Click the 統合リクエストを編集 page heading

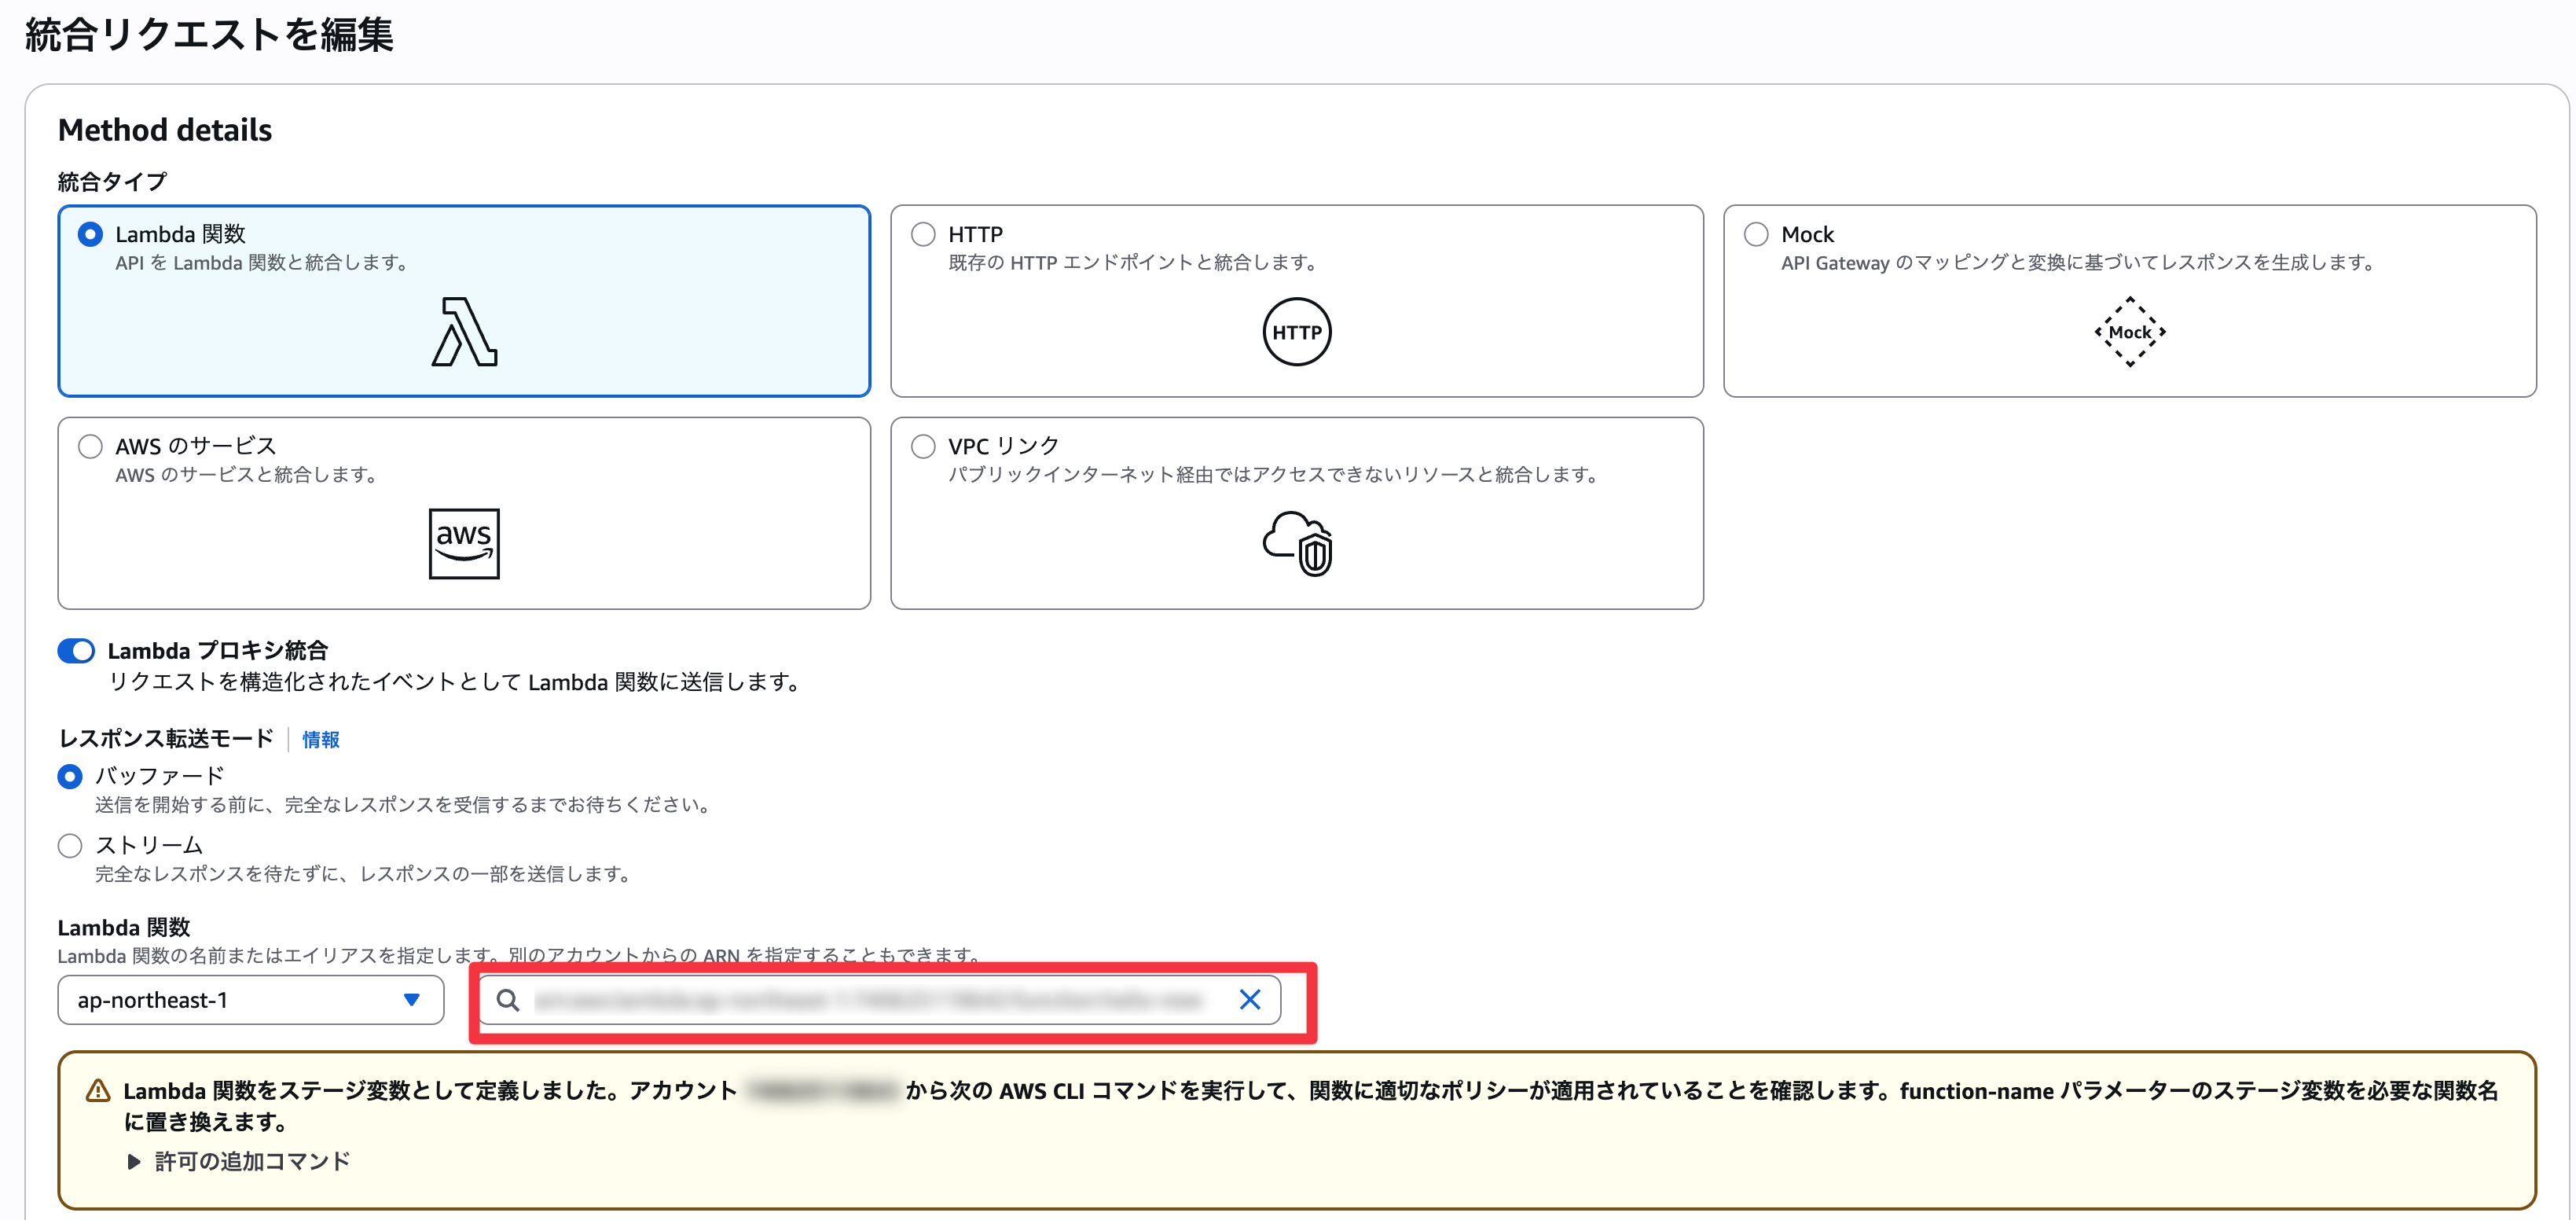[x=209, y=35]
